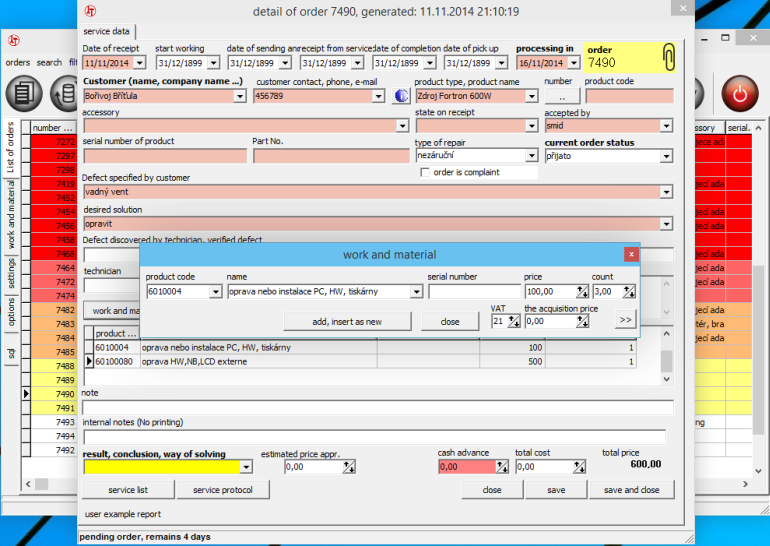Click the add, insert as new button
770x546 pixels.
(x=347, y=322)
